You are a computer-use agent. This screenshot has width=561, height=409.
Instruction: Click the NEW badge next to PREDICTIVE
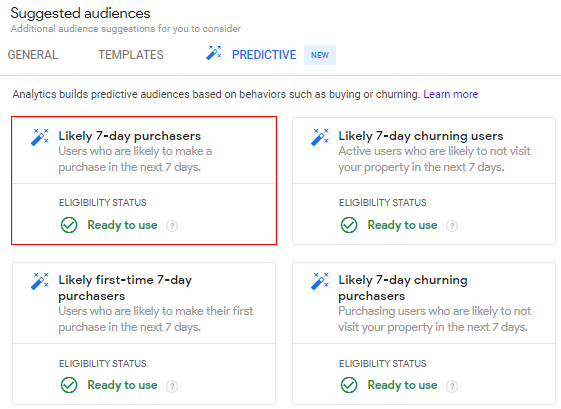point(320,55)
